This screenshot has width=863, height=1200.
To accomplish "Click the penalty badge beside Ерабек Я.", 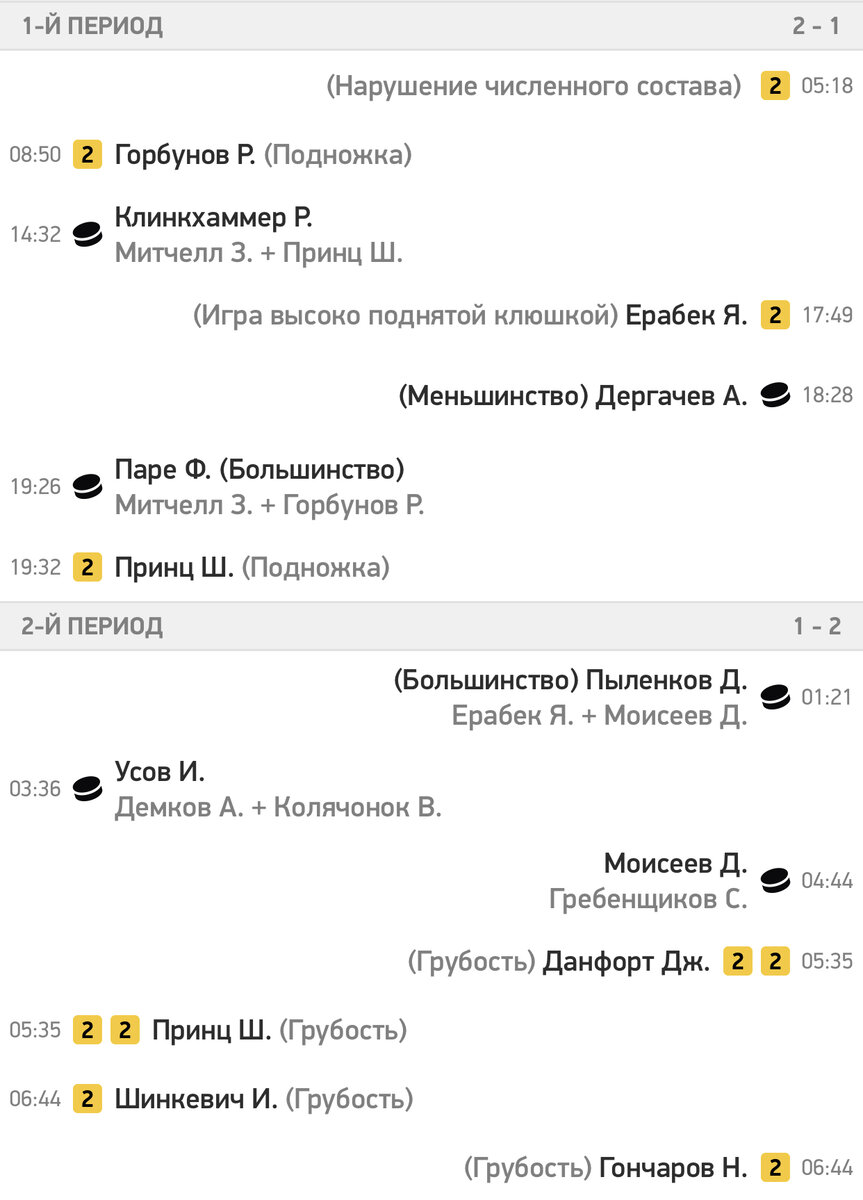I will tap(775, 316).
